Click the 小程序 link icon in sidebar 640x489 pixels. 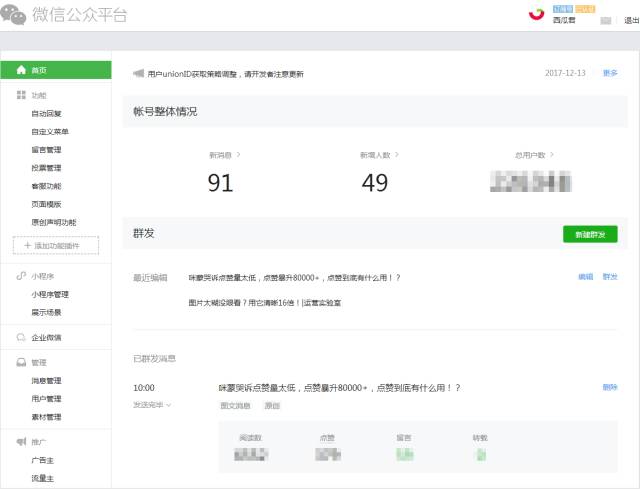click(21, 276)
